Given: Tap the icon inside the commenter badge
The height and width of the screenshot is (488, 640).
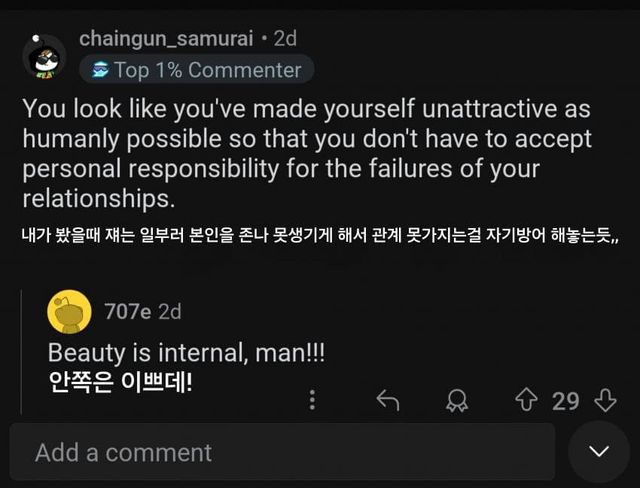Looking at the screenshot, I should click(99, 70).
